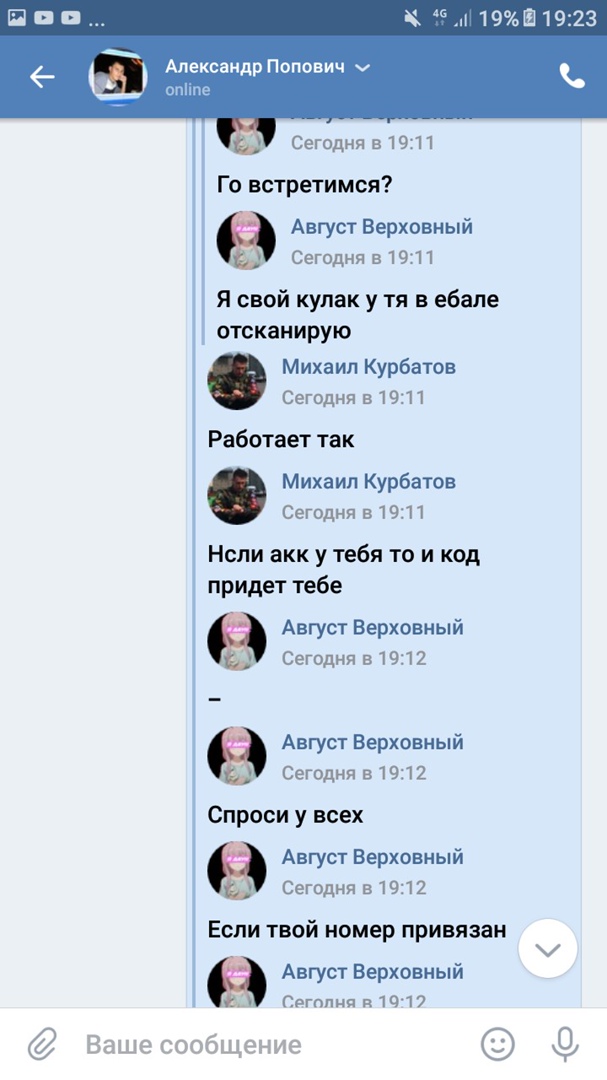This screenshot has width=607, height=1080.
Task: Tap the microphone voice message icon
Action: pos(565,1044)
